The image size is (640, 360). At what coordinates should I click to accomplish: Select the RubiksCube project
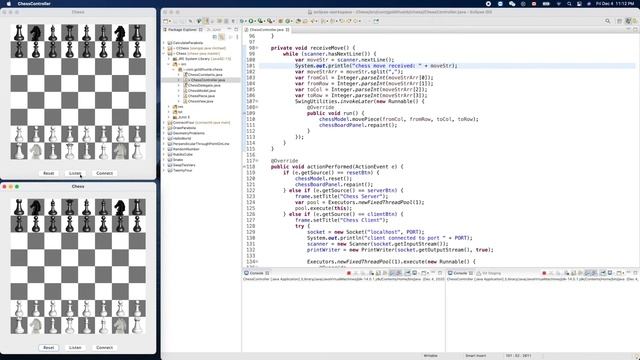click(182, 154)
